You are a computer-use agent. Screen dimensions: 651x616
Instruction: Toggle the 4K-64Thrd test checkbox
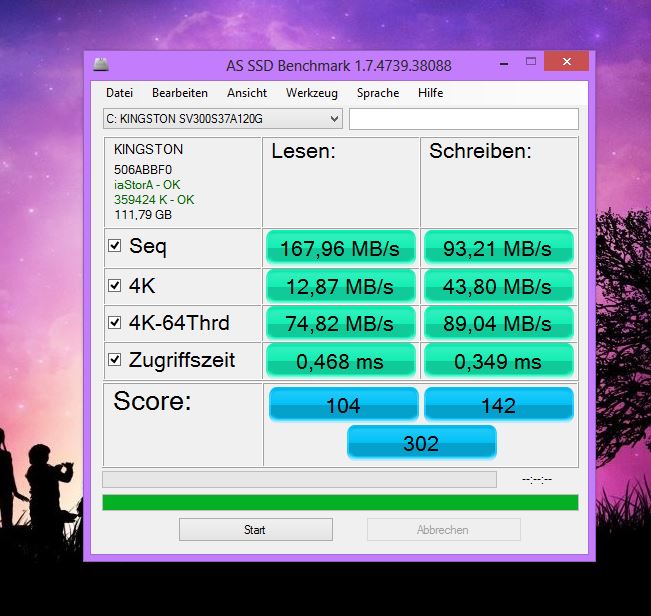pos(115,323)
